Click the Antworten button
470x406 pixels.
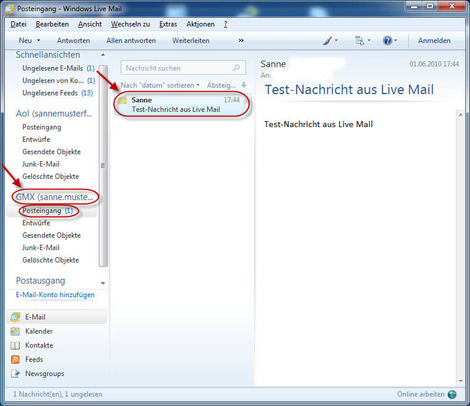pos(73,41)
